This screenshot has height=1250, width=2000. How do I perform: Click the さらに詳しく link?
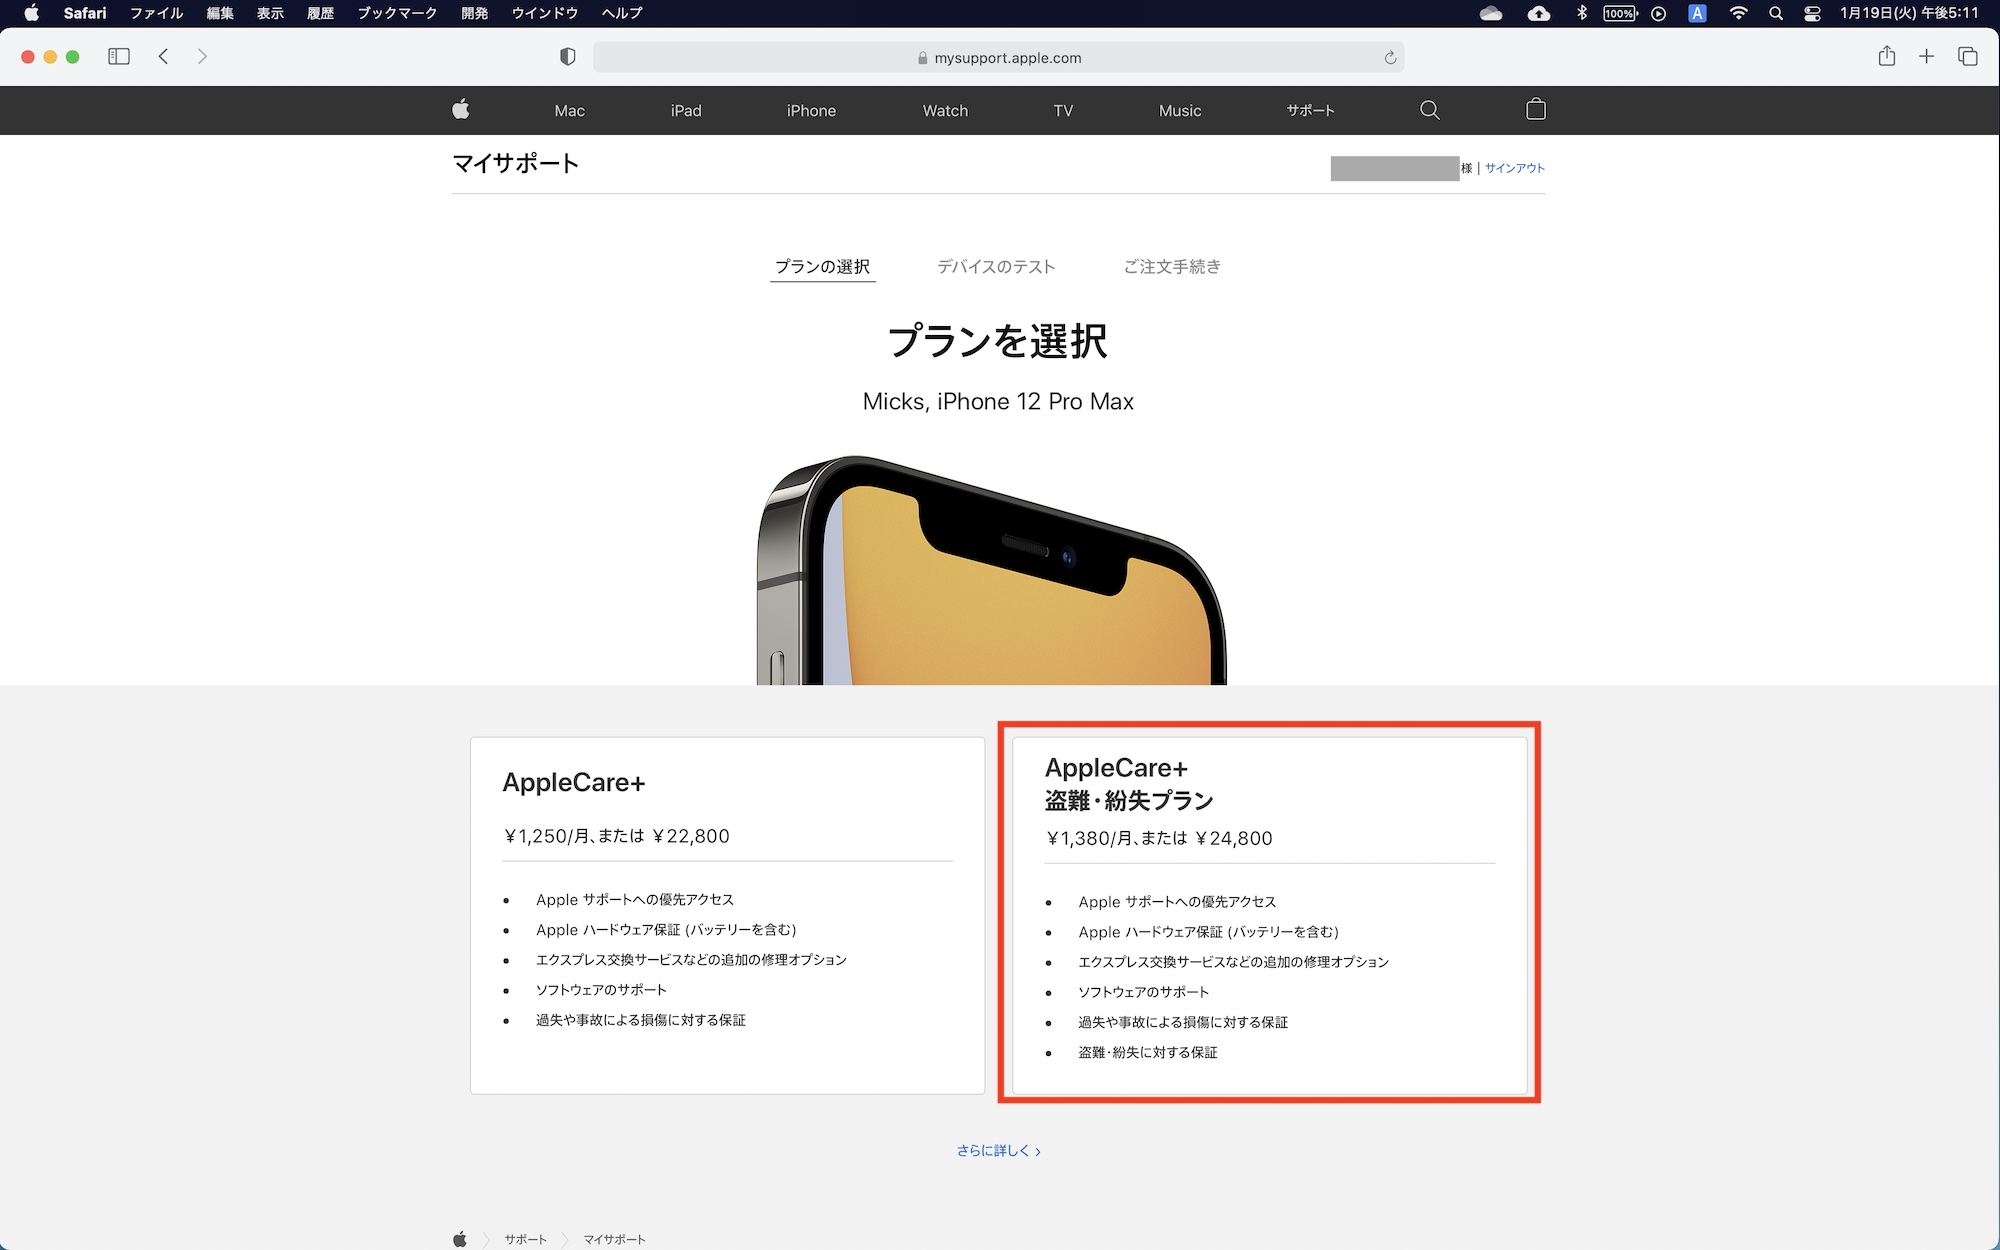pyautogui.click(x=998, y=1151)
